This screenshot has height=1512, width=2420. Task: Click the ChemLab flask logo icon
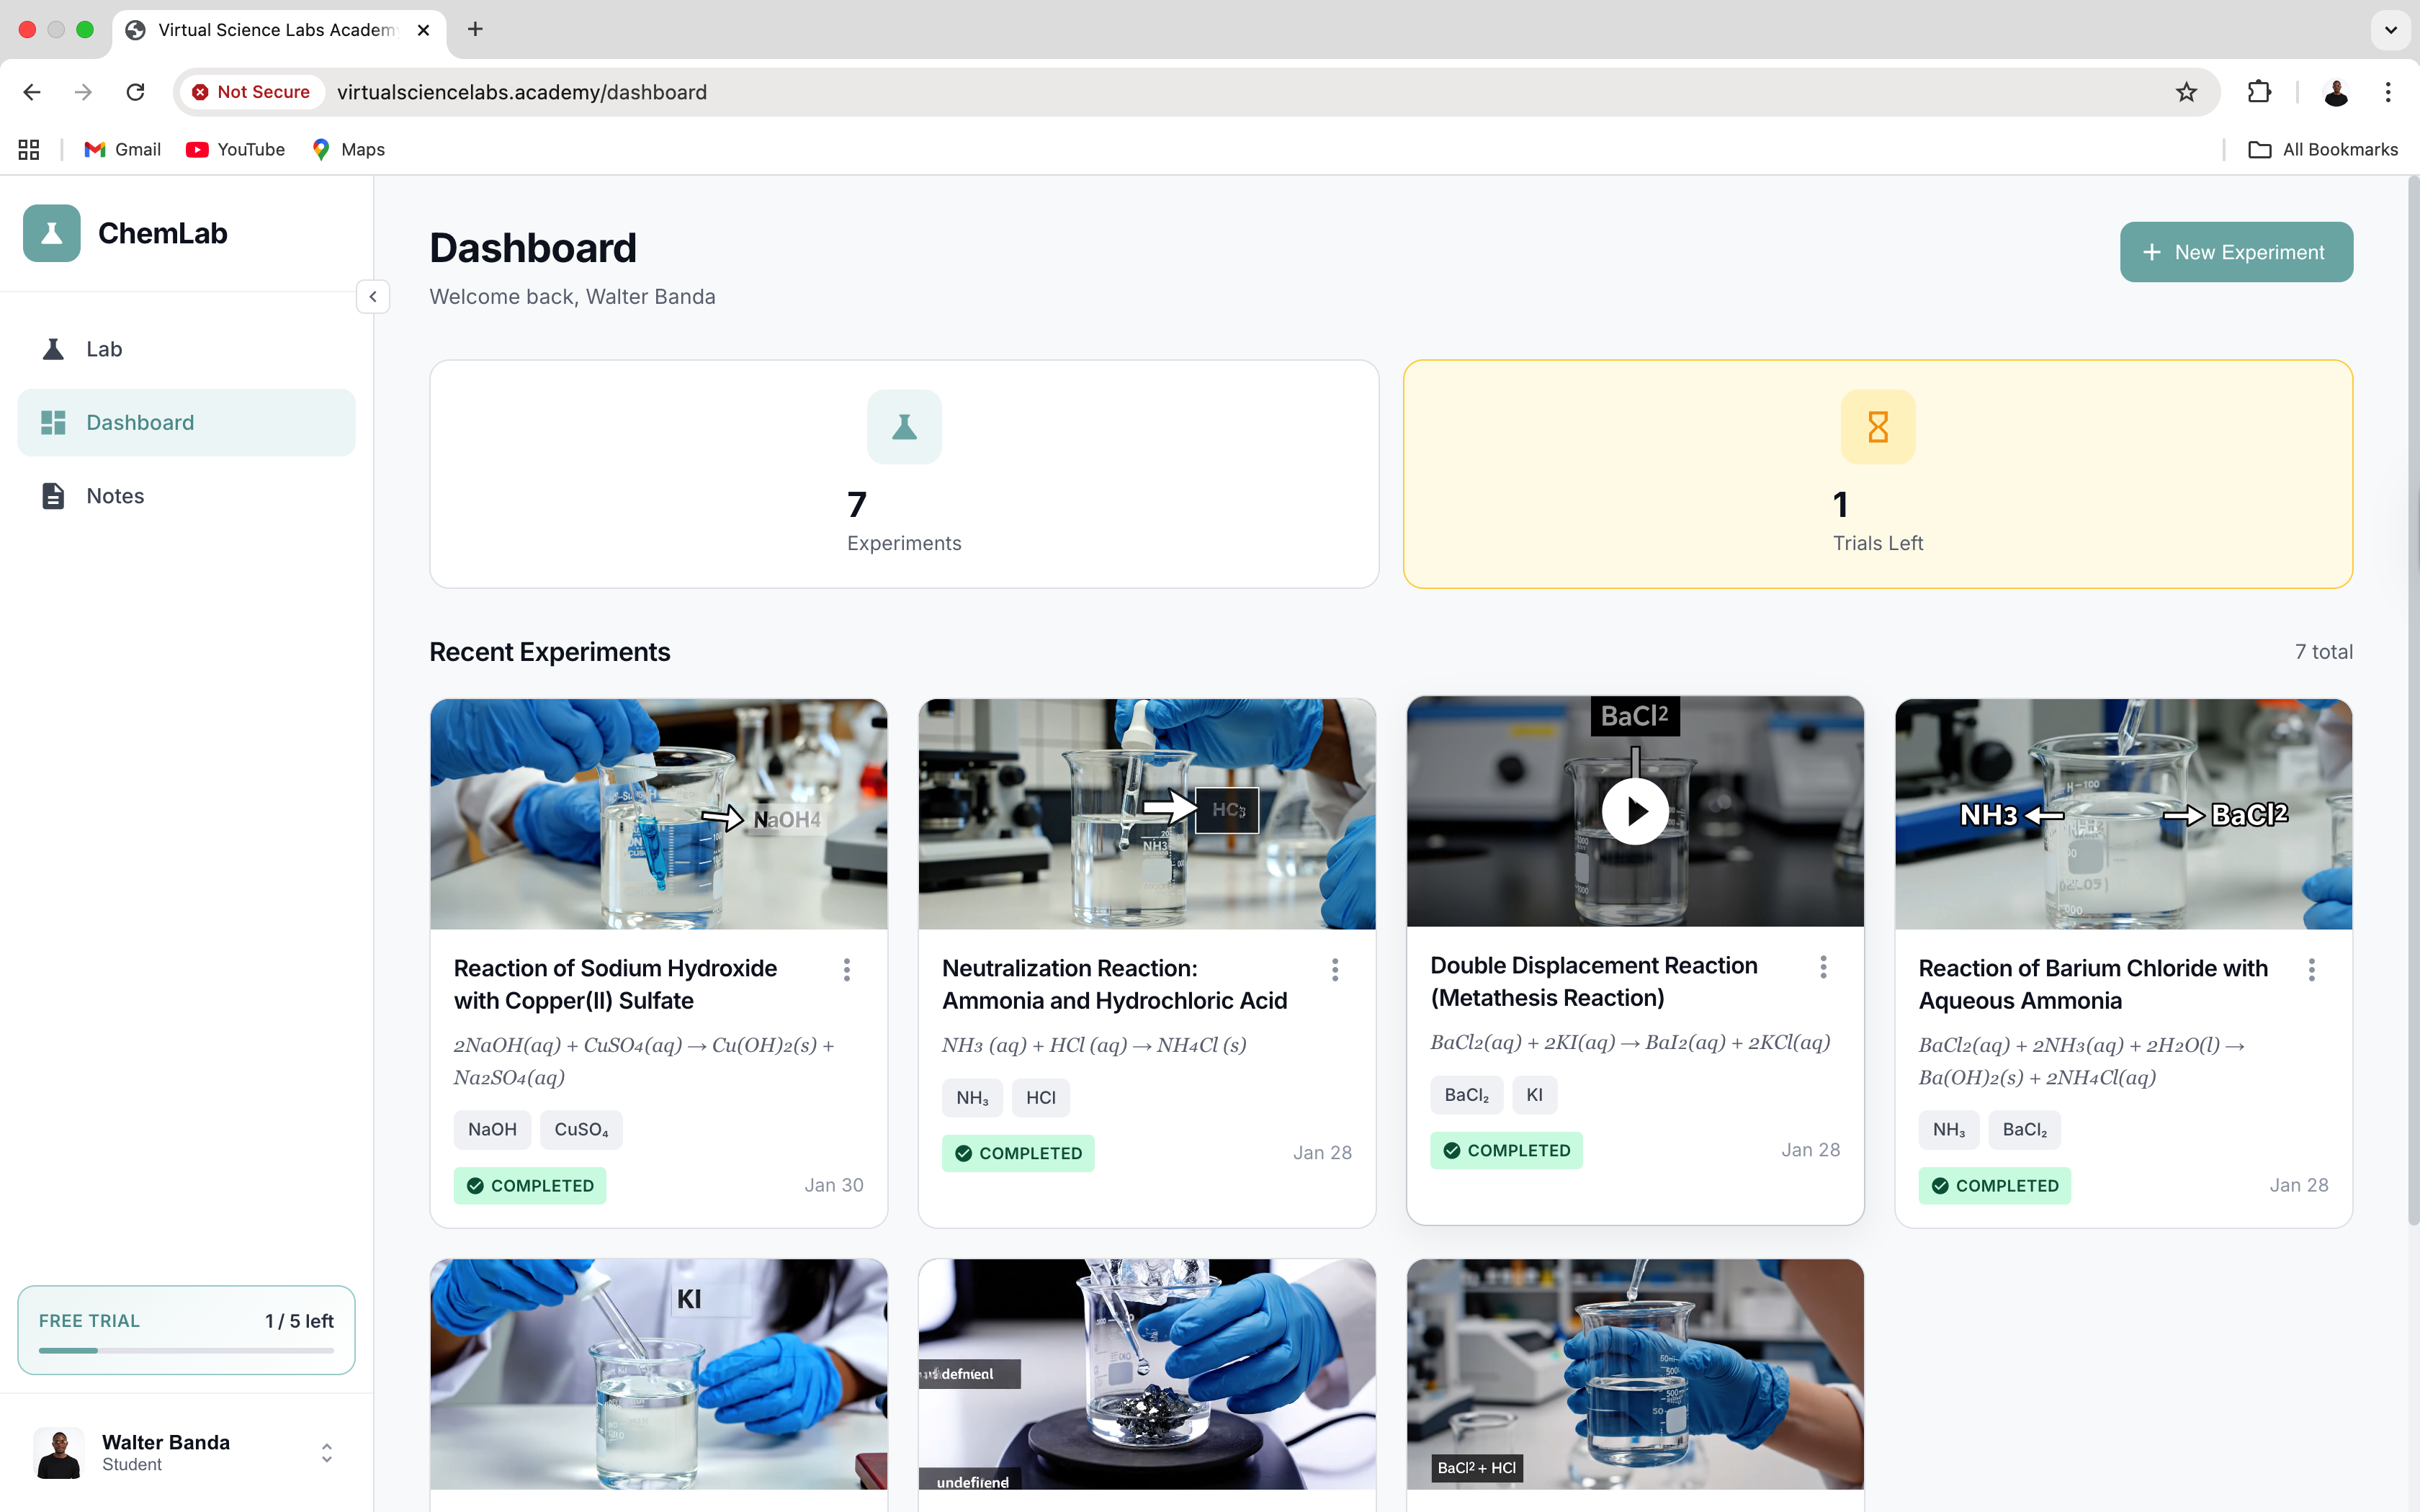point(51,233)
